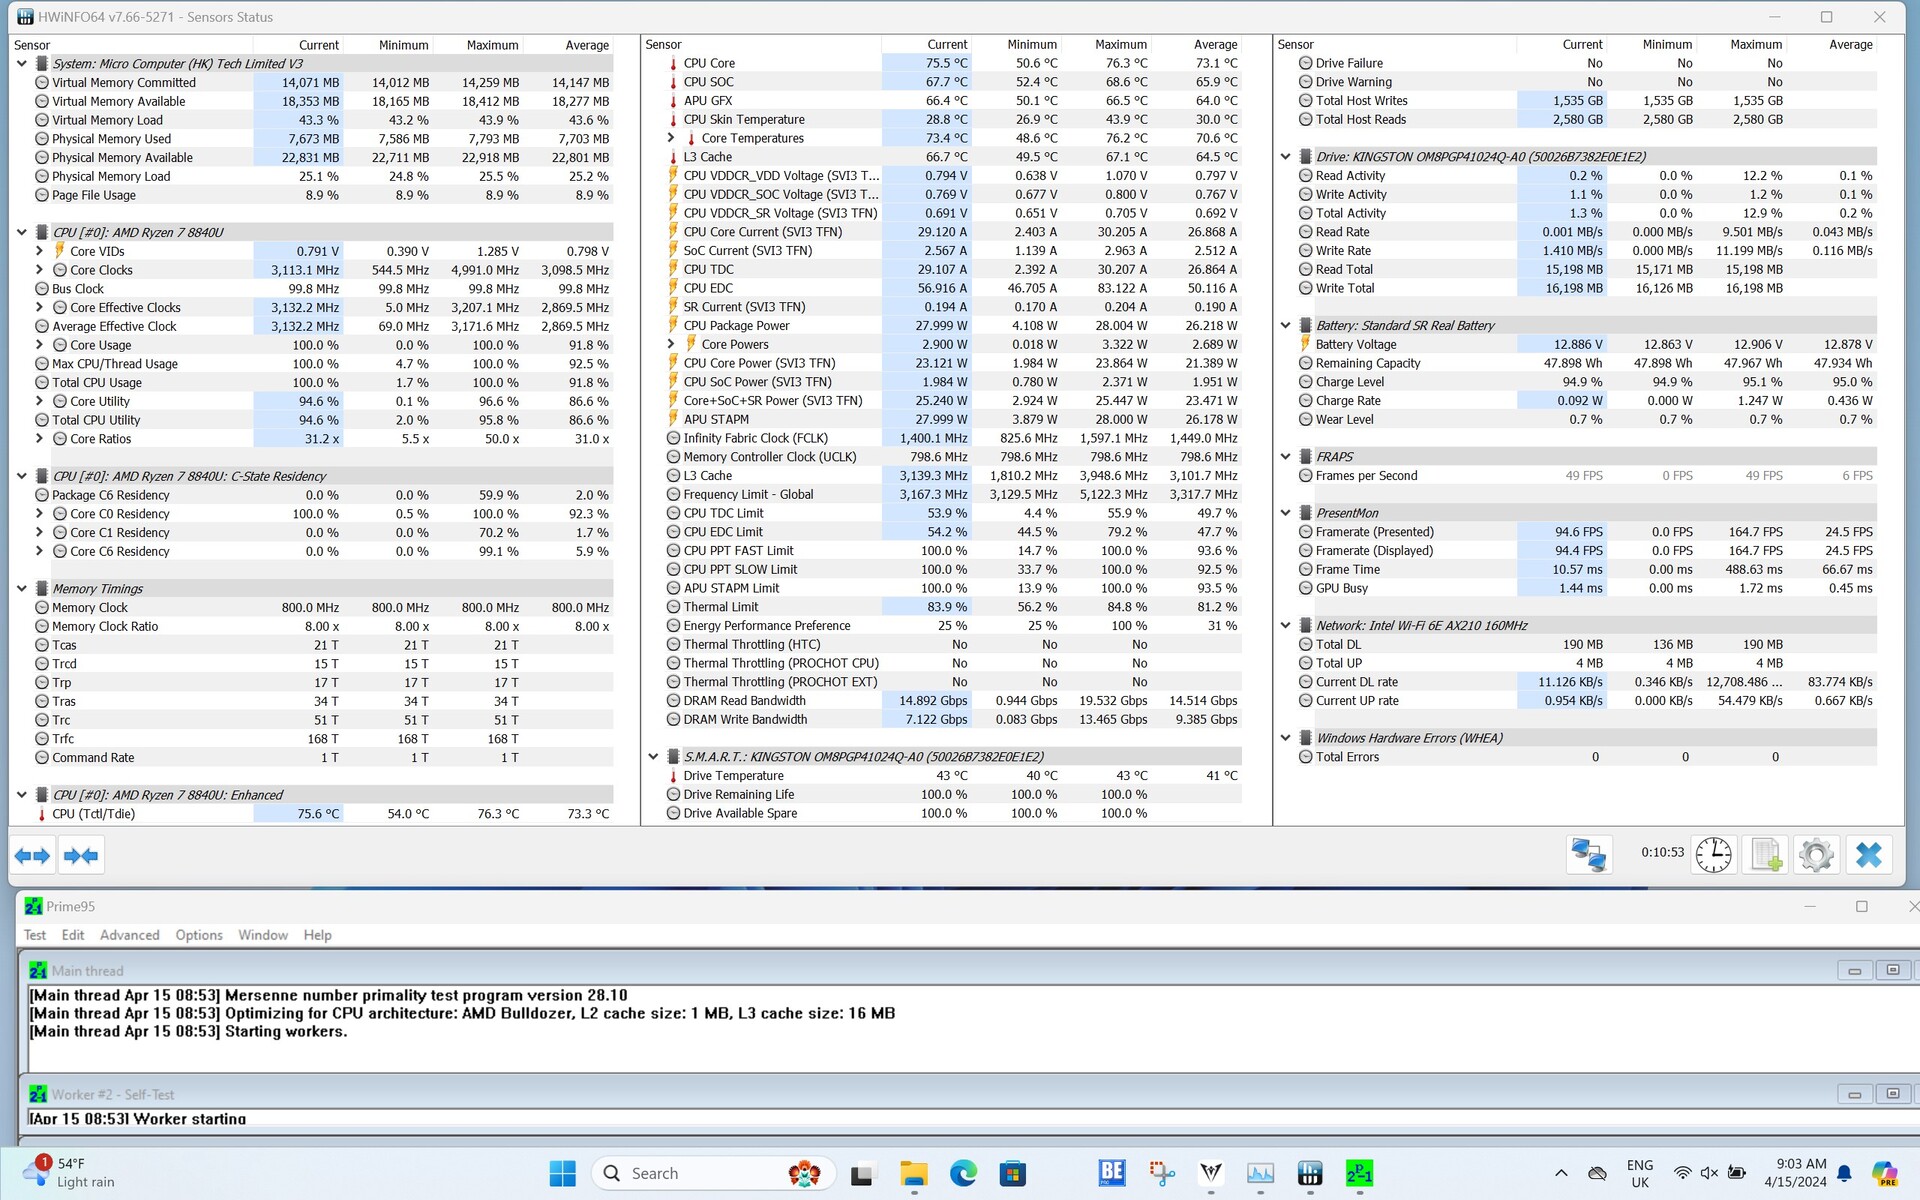Open the network remote monitoring icon

coord(1588,855)
